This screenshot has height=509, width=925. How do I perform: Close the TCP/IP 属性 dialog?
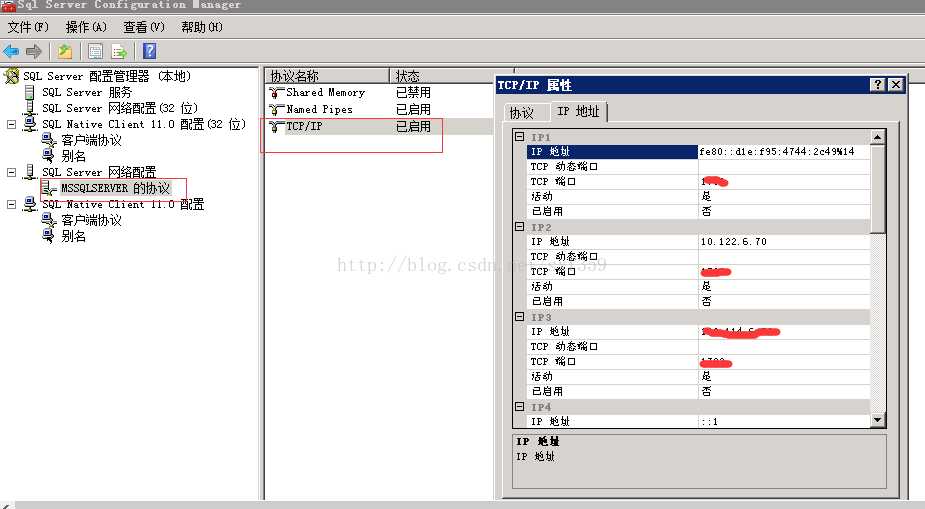coord(896,84)
